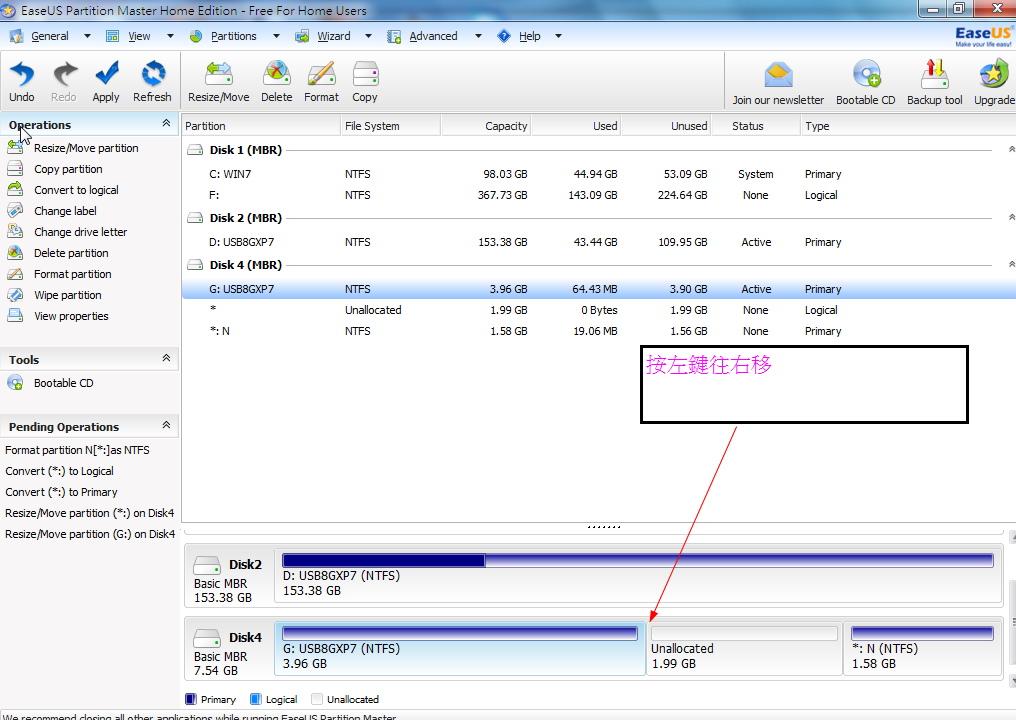Click Delete partition icon in sidebar
Viewport: 1016px width, 720px height.
coord(15,253)
